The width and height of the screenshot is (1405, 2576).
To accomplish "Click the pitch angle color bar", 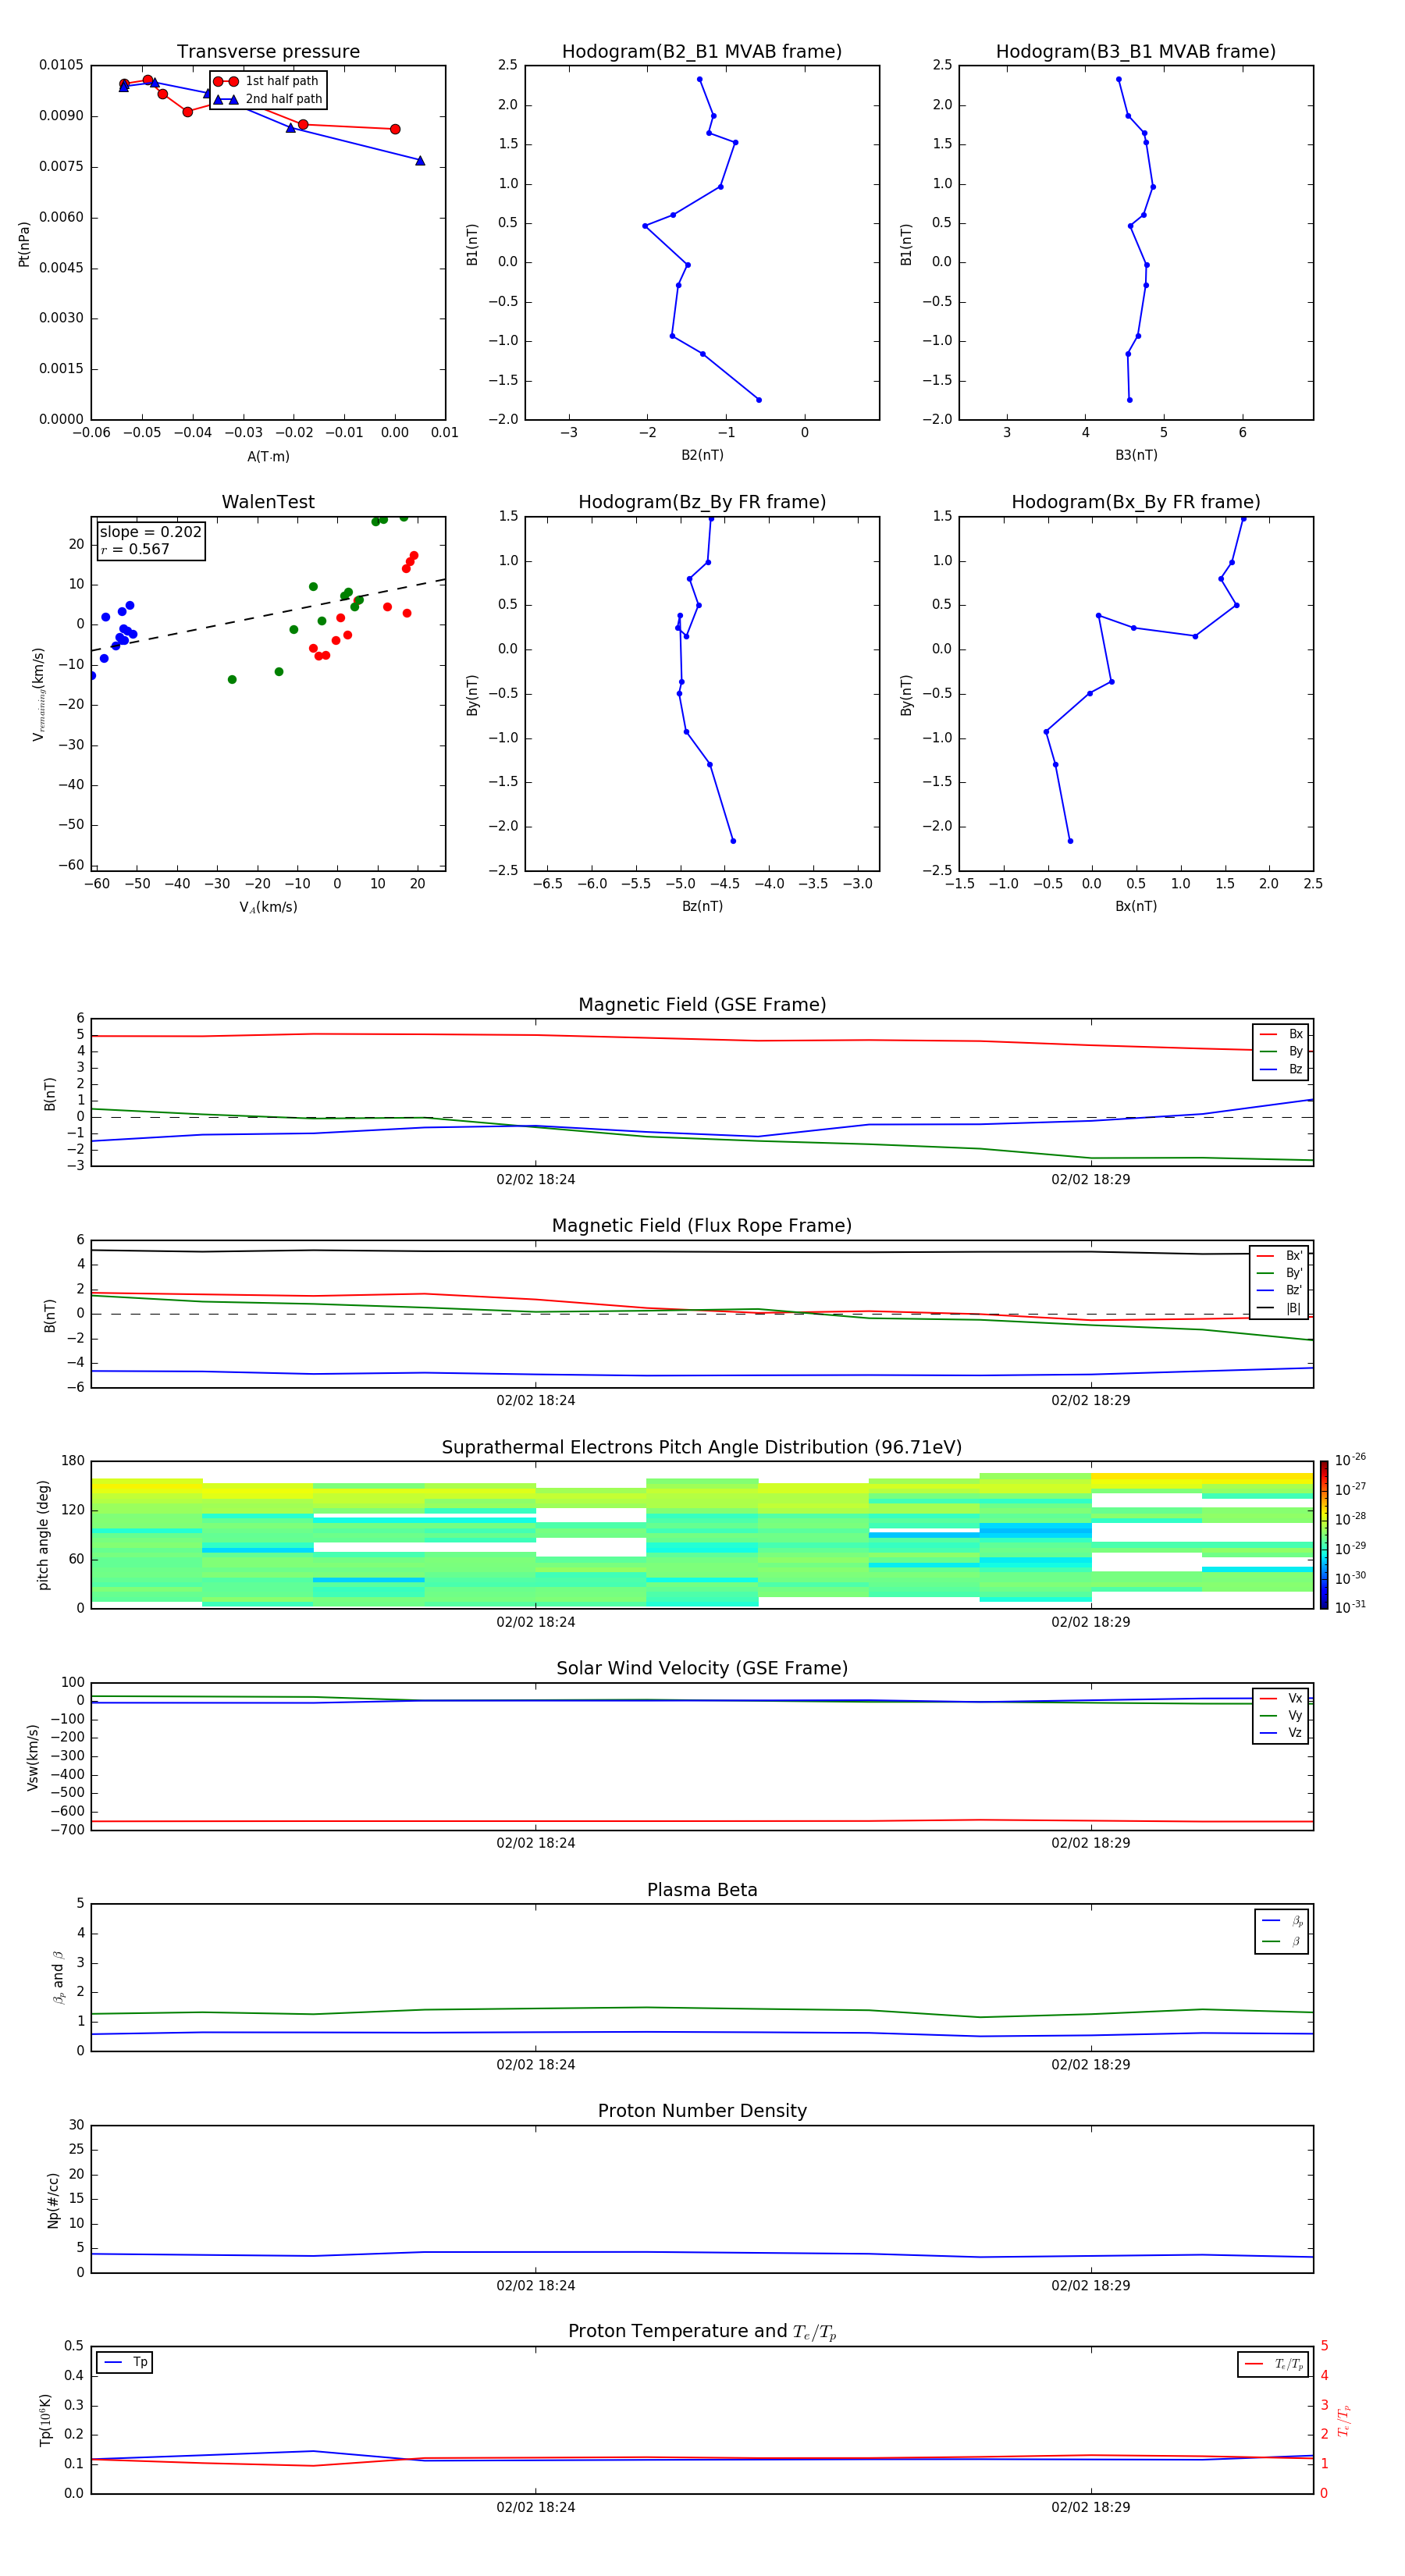I will click(1324, 1535).
